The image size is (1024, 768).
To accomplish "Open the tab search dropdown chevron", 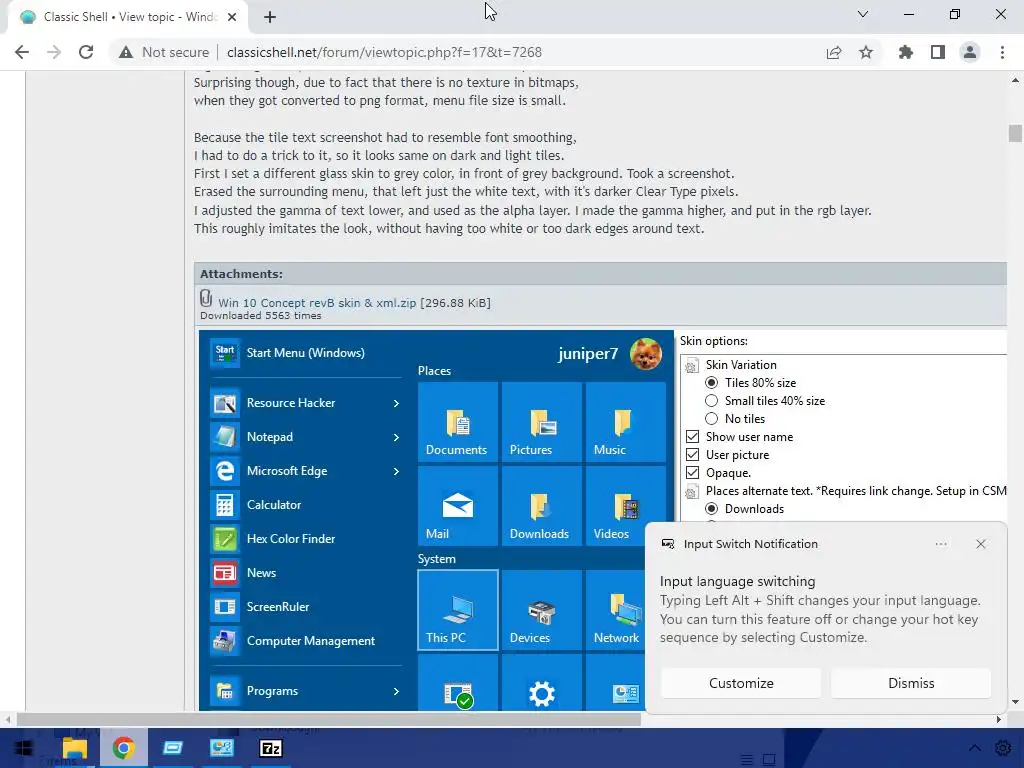I will pos(863,14).
